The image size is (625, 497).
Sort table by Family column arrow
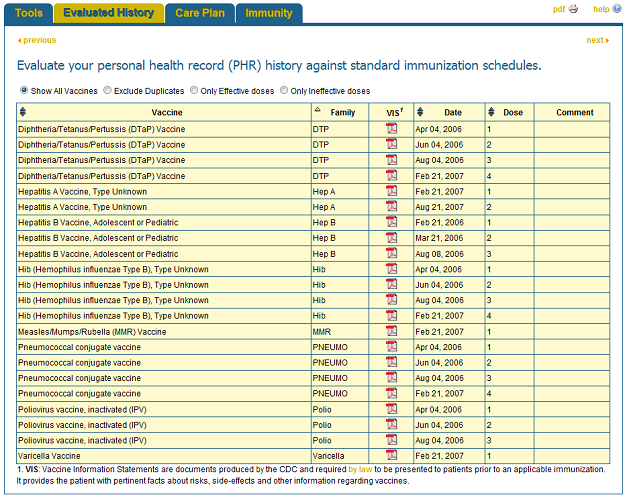[318, 109]
